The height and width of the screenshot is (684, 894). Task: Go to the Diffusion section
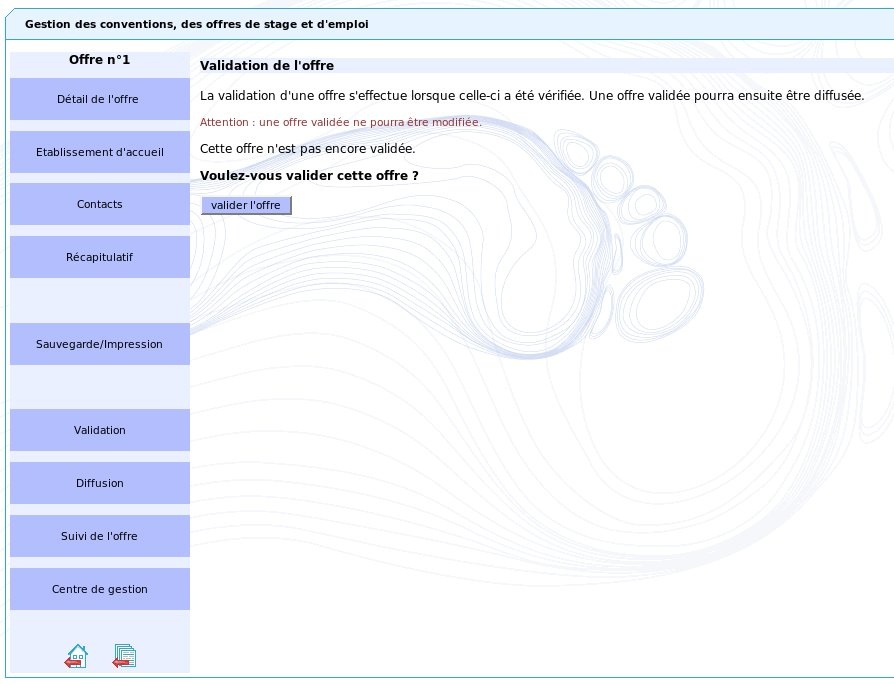click(x=99, y=483)
